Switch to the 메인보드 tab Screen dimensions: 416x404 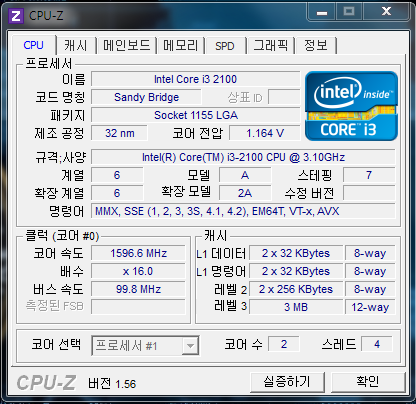tap(127, 45)
